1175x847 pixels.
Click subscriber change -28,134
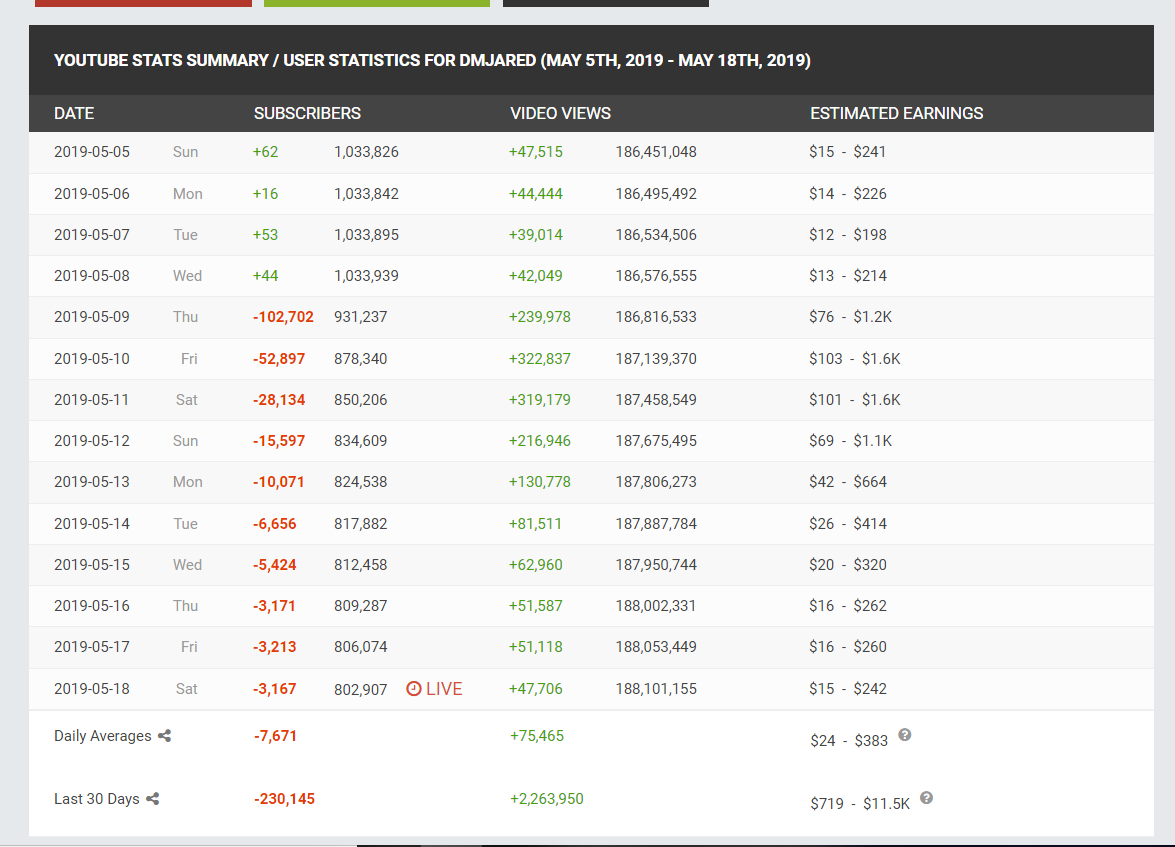[x=279, y=400]
